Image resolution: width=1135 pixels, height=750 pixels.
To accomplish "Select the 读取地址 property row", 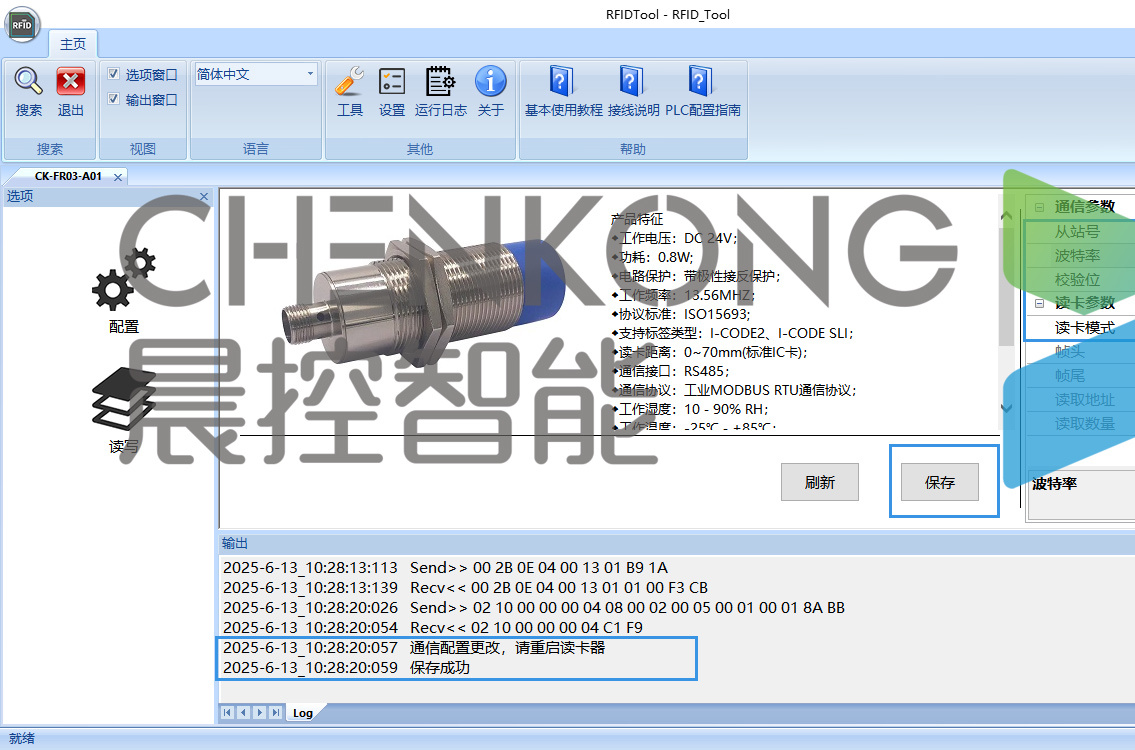I will click(x=1081, y=400).
